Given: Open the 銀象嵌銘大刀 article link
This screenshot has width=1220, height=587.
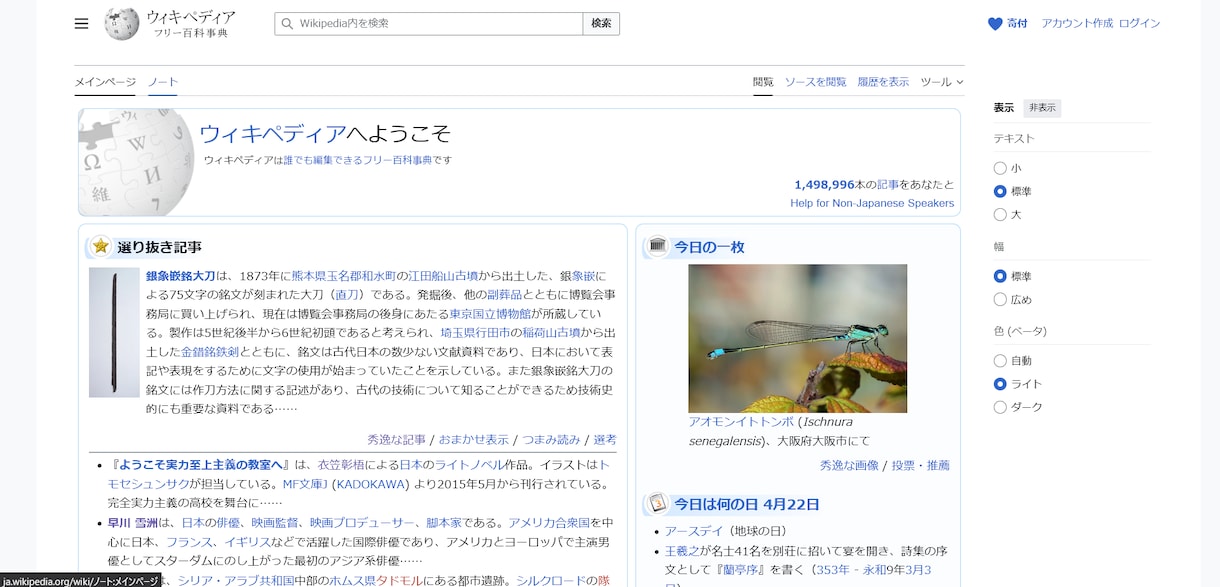Looking at the screenshot, I should 180,276.
